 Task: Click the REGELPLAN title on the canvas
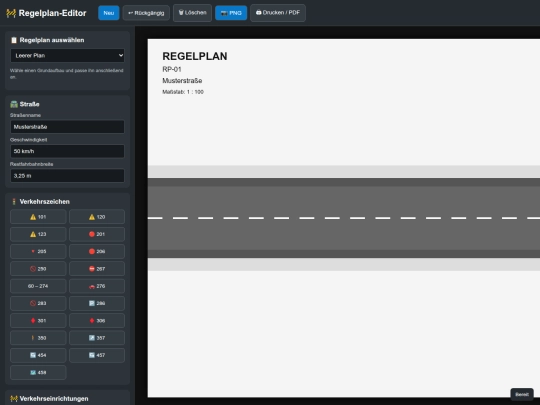click(195, 56)
